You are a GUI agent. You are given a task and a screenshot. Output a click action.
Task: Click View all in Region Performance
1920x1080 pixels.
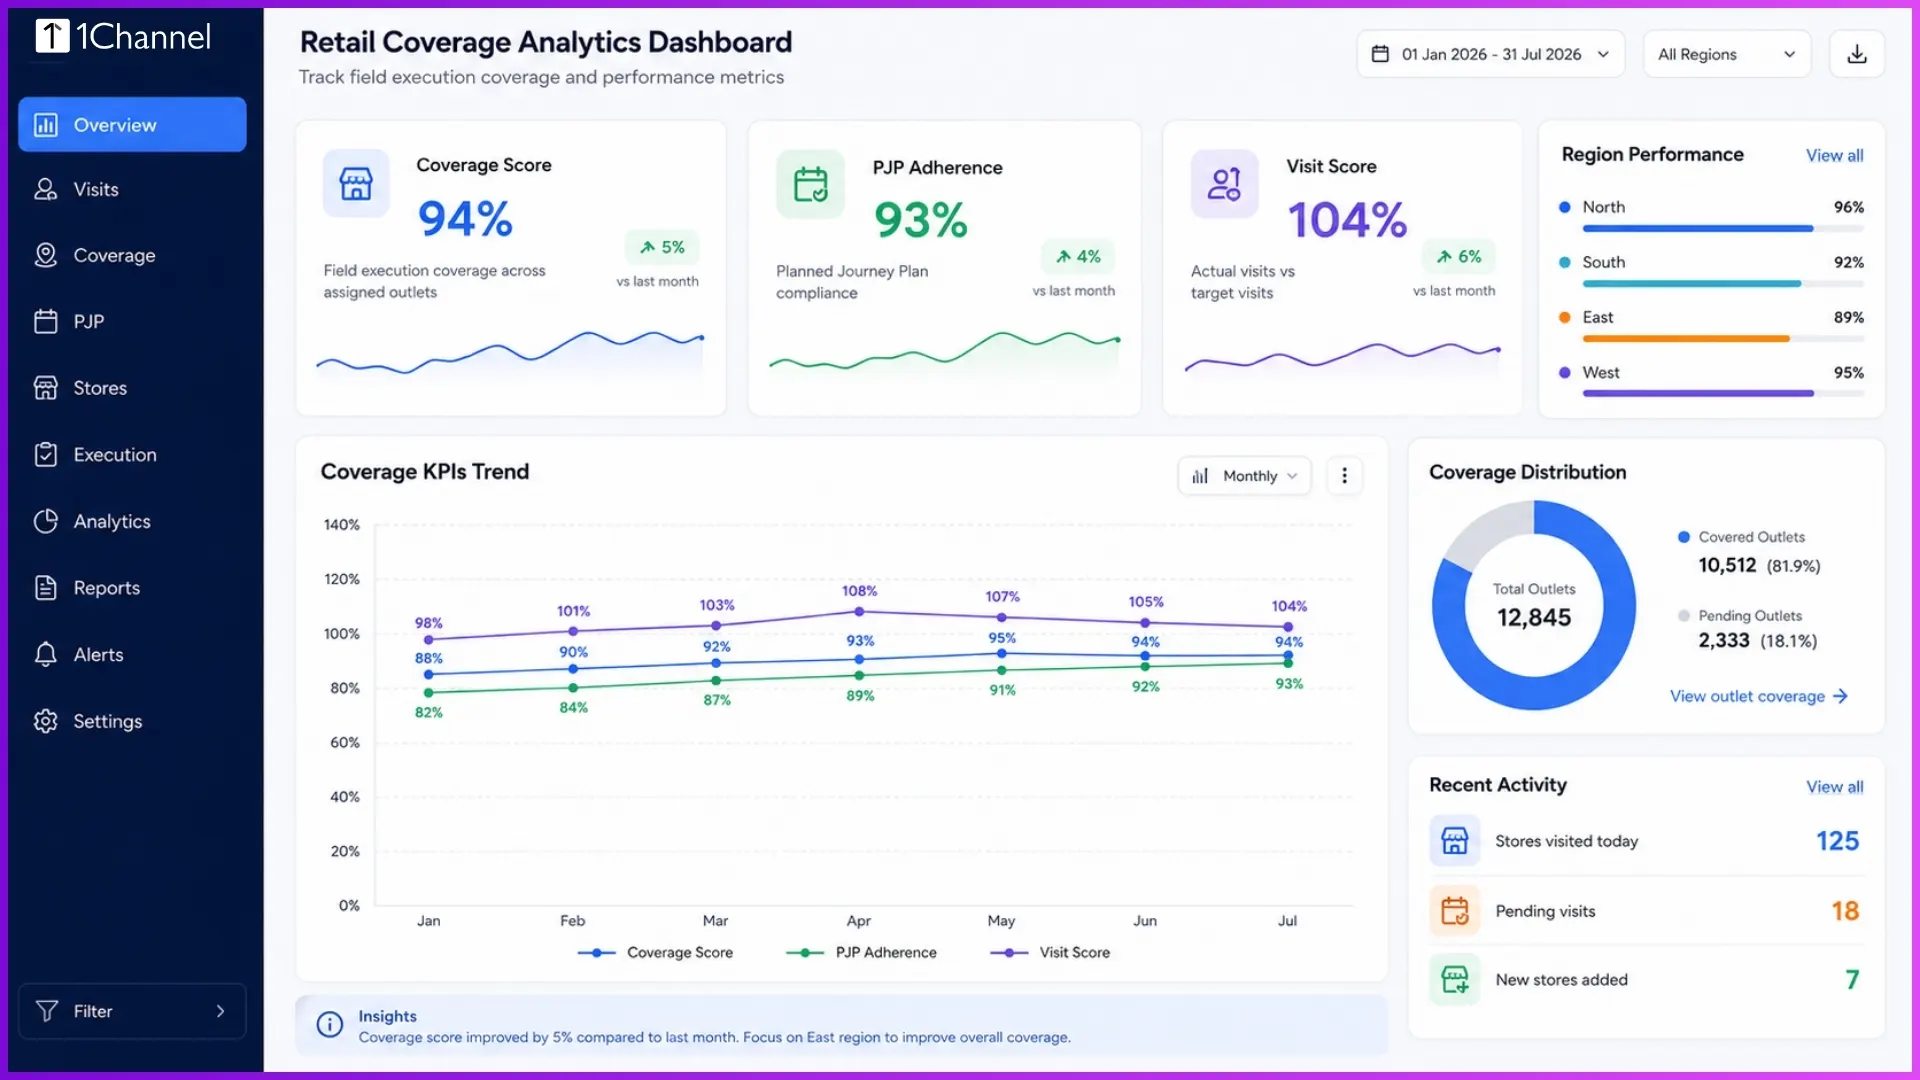coord(1834,155)
